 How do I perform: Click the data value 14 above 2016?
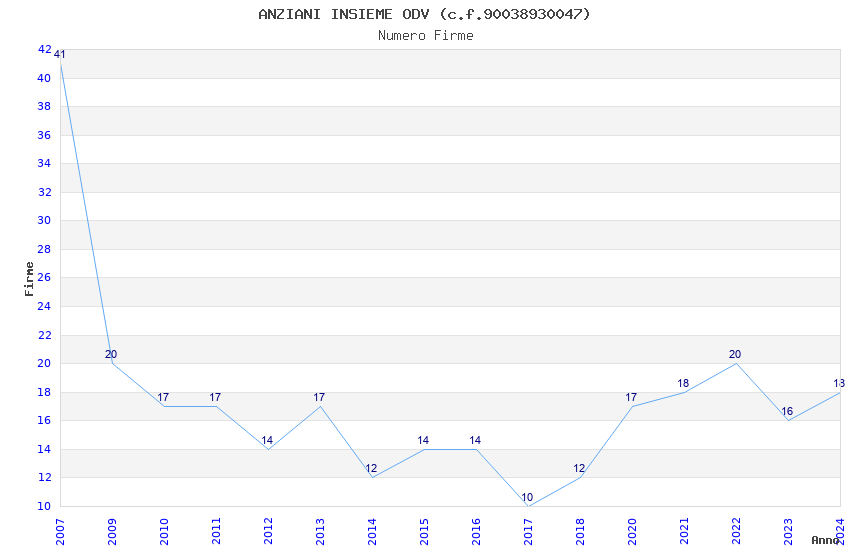tap(475, 440)
